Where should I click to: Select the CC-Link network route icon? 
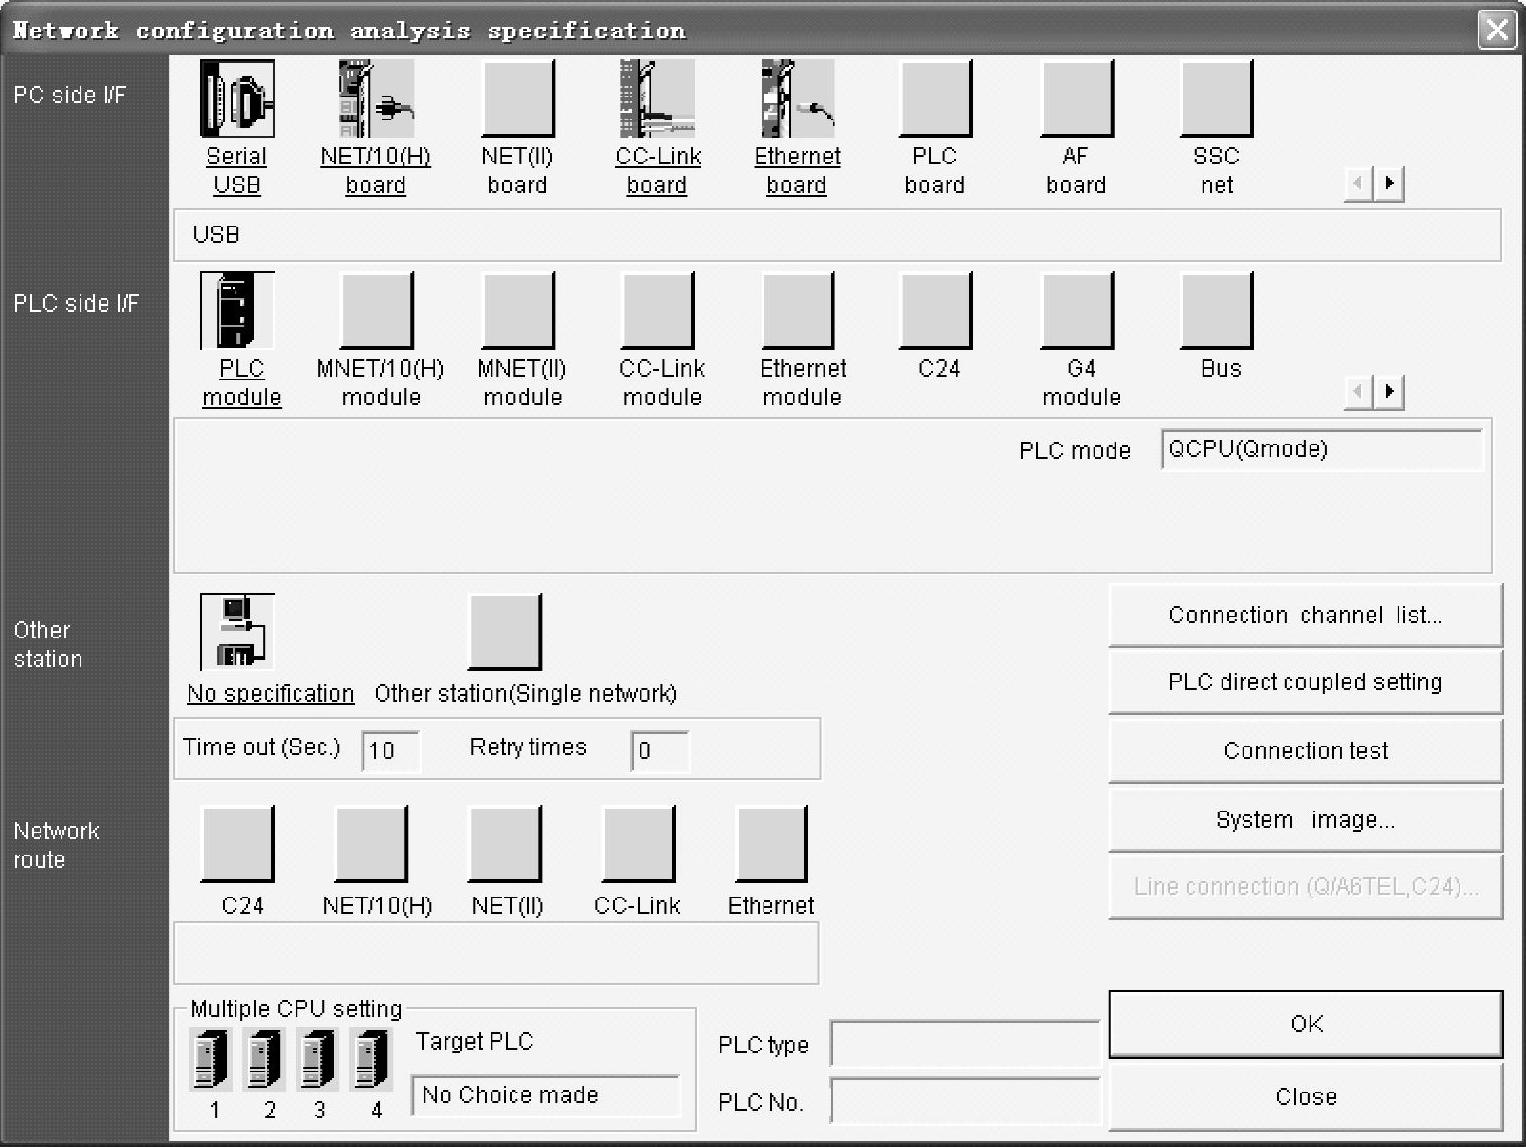[x=638, y=844]
